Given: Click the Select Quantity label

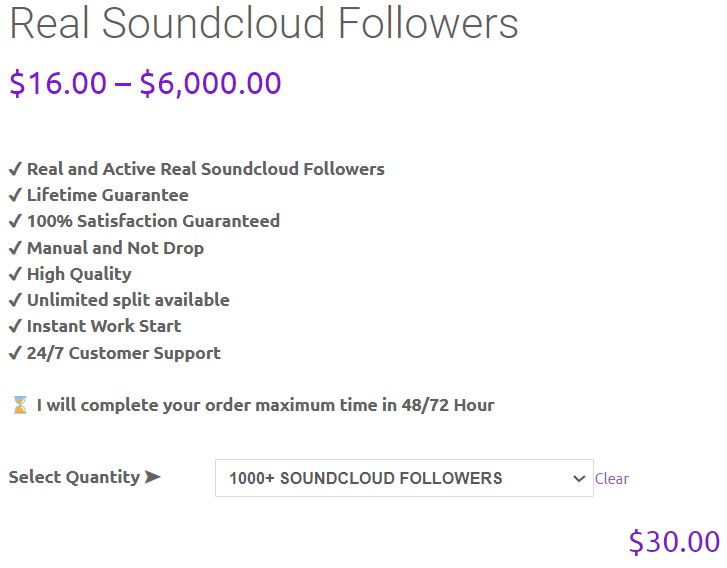Looking at the screenshot, I should 74,477.
